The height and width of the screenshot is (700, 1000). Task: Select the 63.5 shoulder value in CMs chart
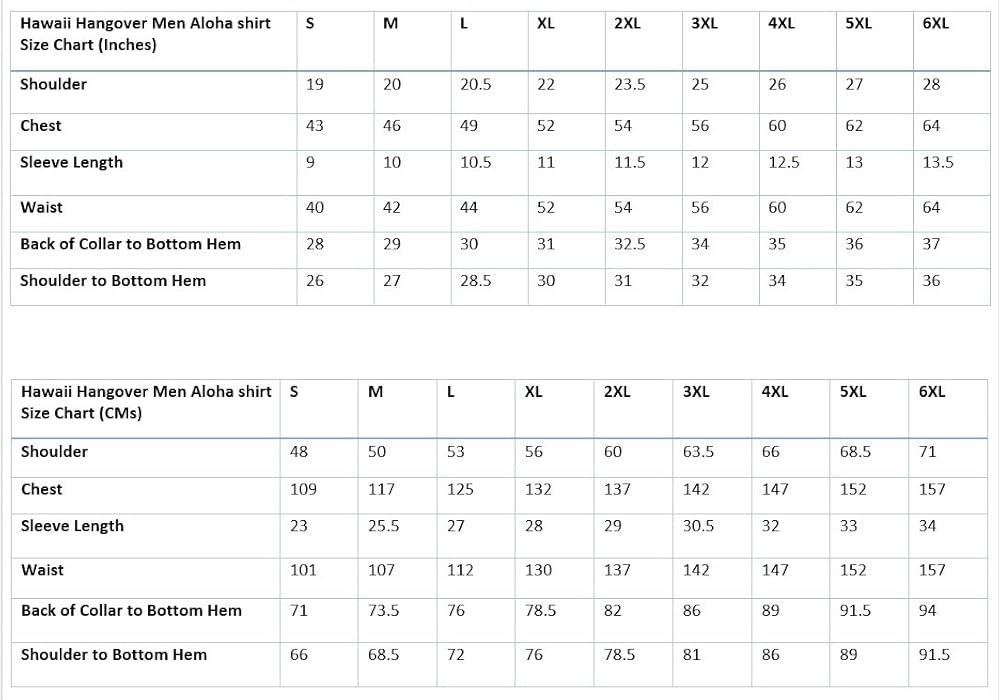(x=698, y=452)
